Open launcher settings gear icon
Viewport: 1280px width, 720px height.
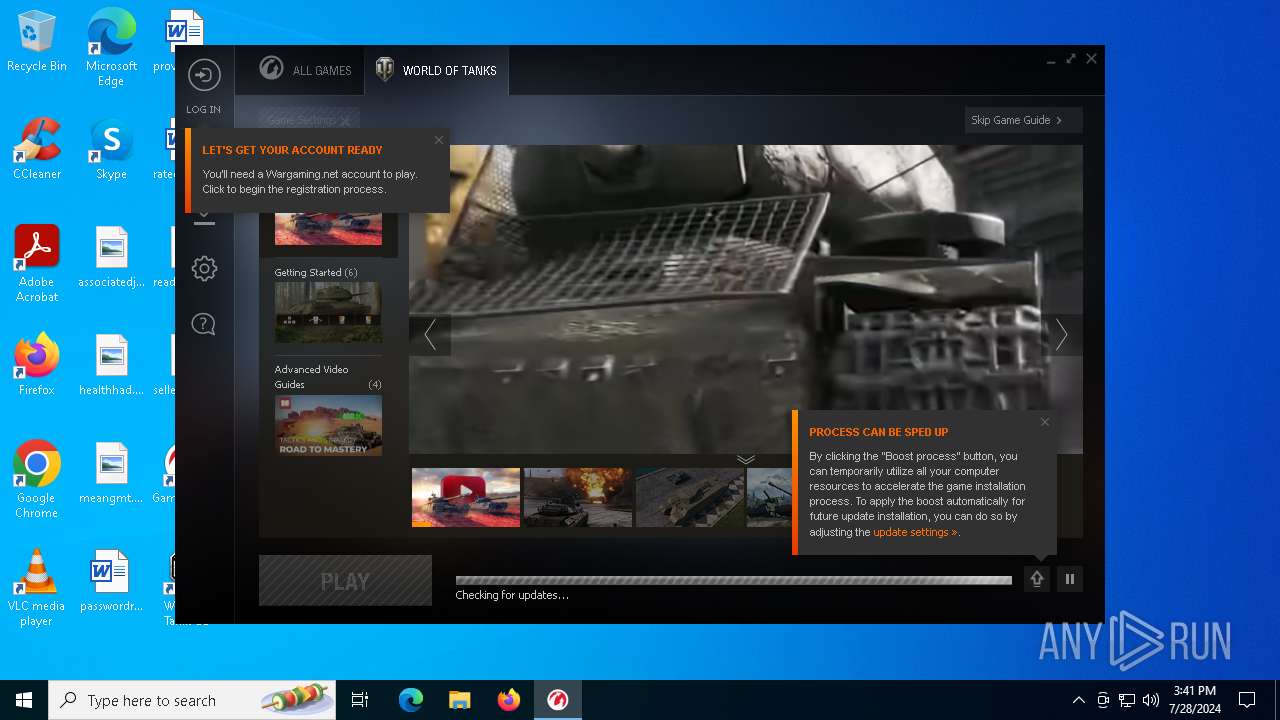(204, 268)
